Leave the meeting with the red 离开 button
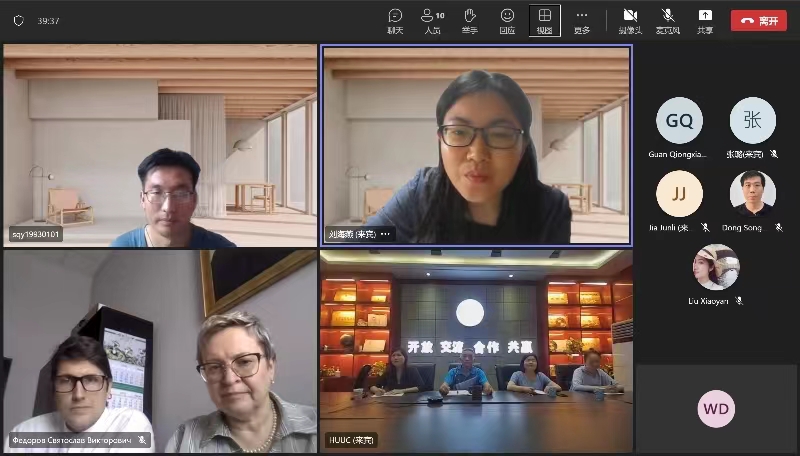This screenshot has width=800, height=456. (x=758, y=20)
